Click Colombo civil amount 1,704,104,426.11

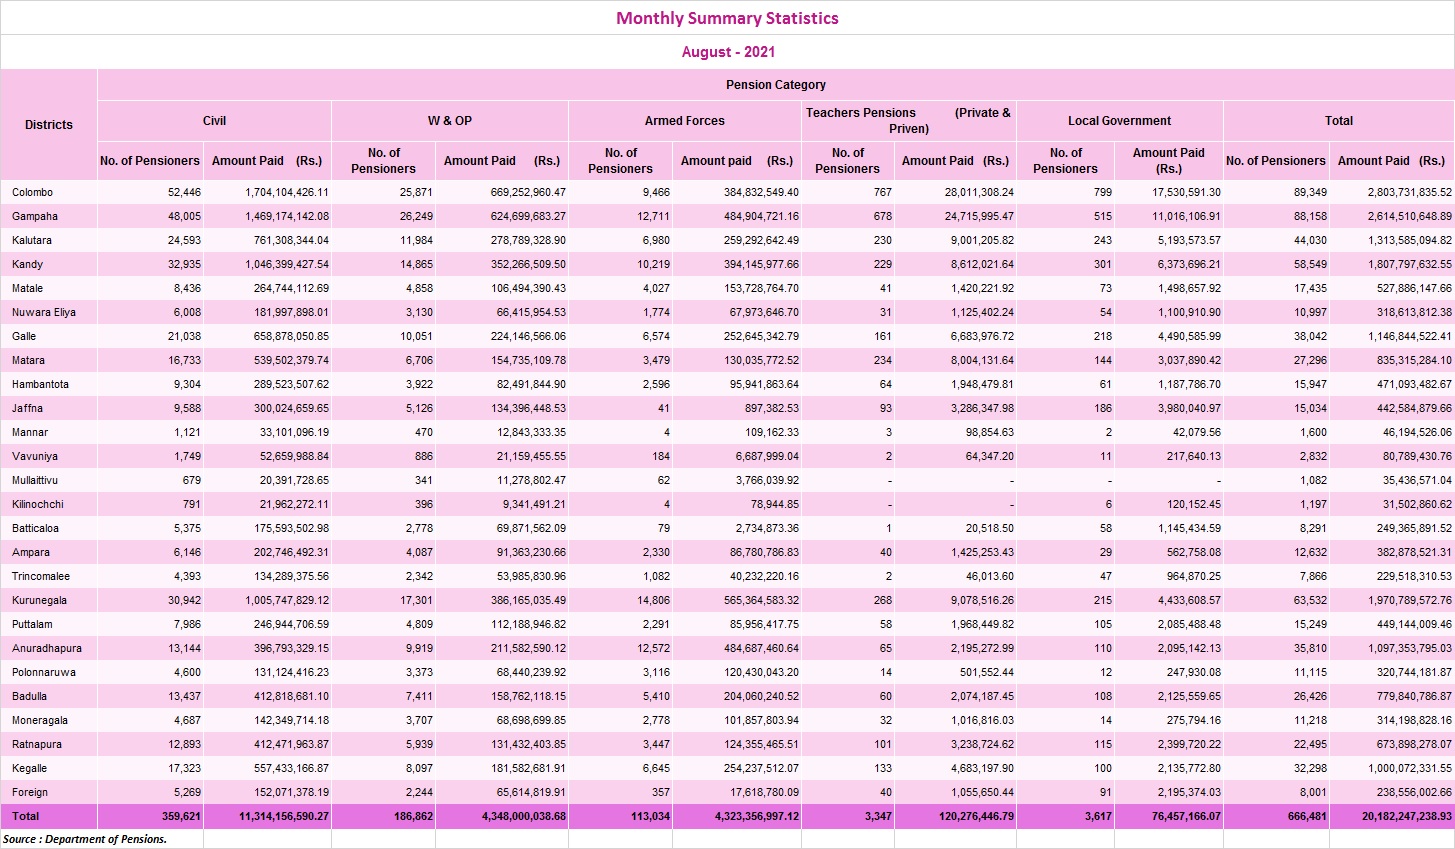point(287,192)
